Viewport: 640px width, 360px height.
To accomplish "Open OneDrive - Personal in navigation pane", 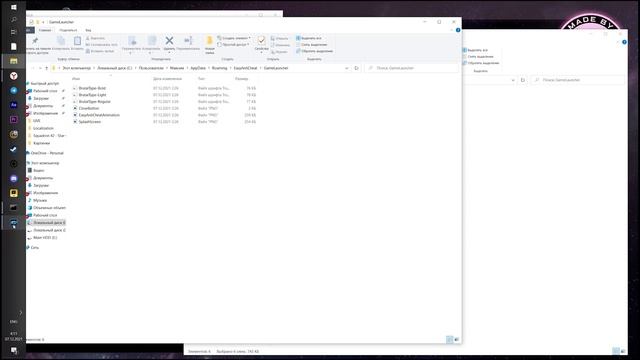I will 47,153.
